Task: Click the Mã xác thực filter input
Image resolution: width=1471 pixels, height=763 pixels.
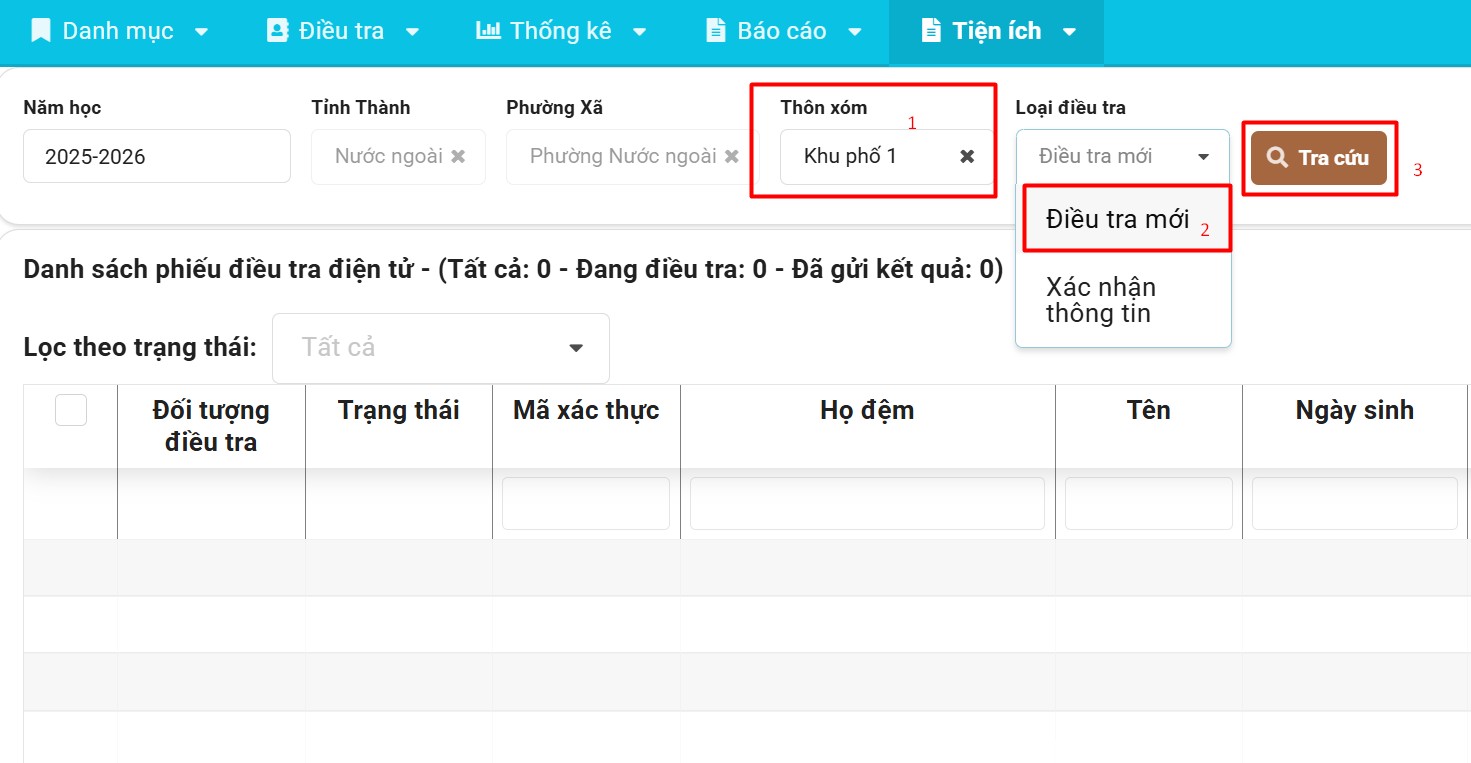Action: (586, 503)
